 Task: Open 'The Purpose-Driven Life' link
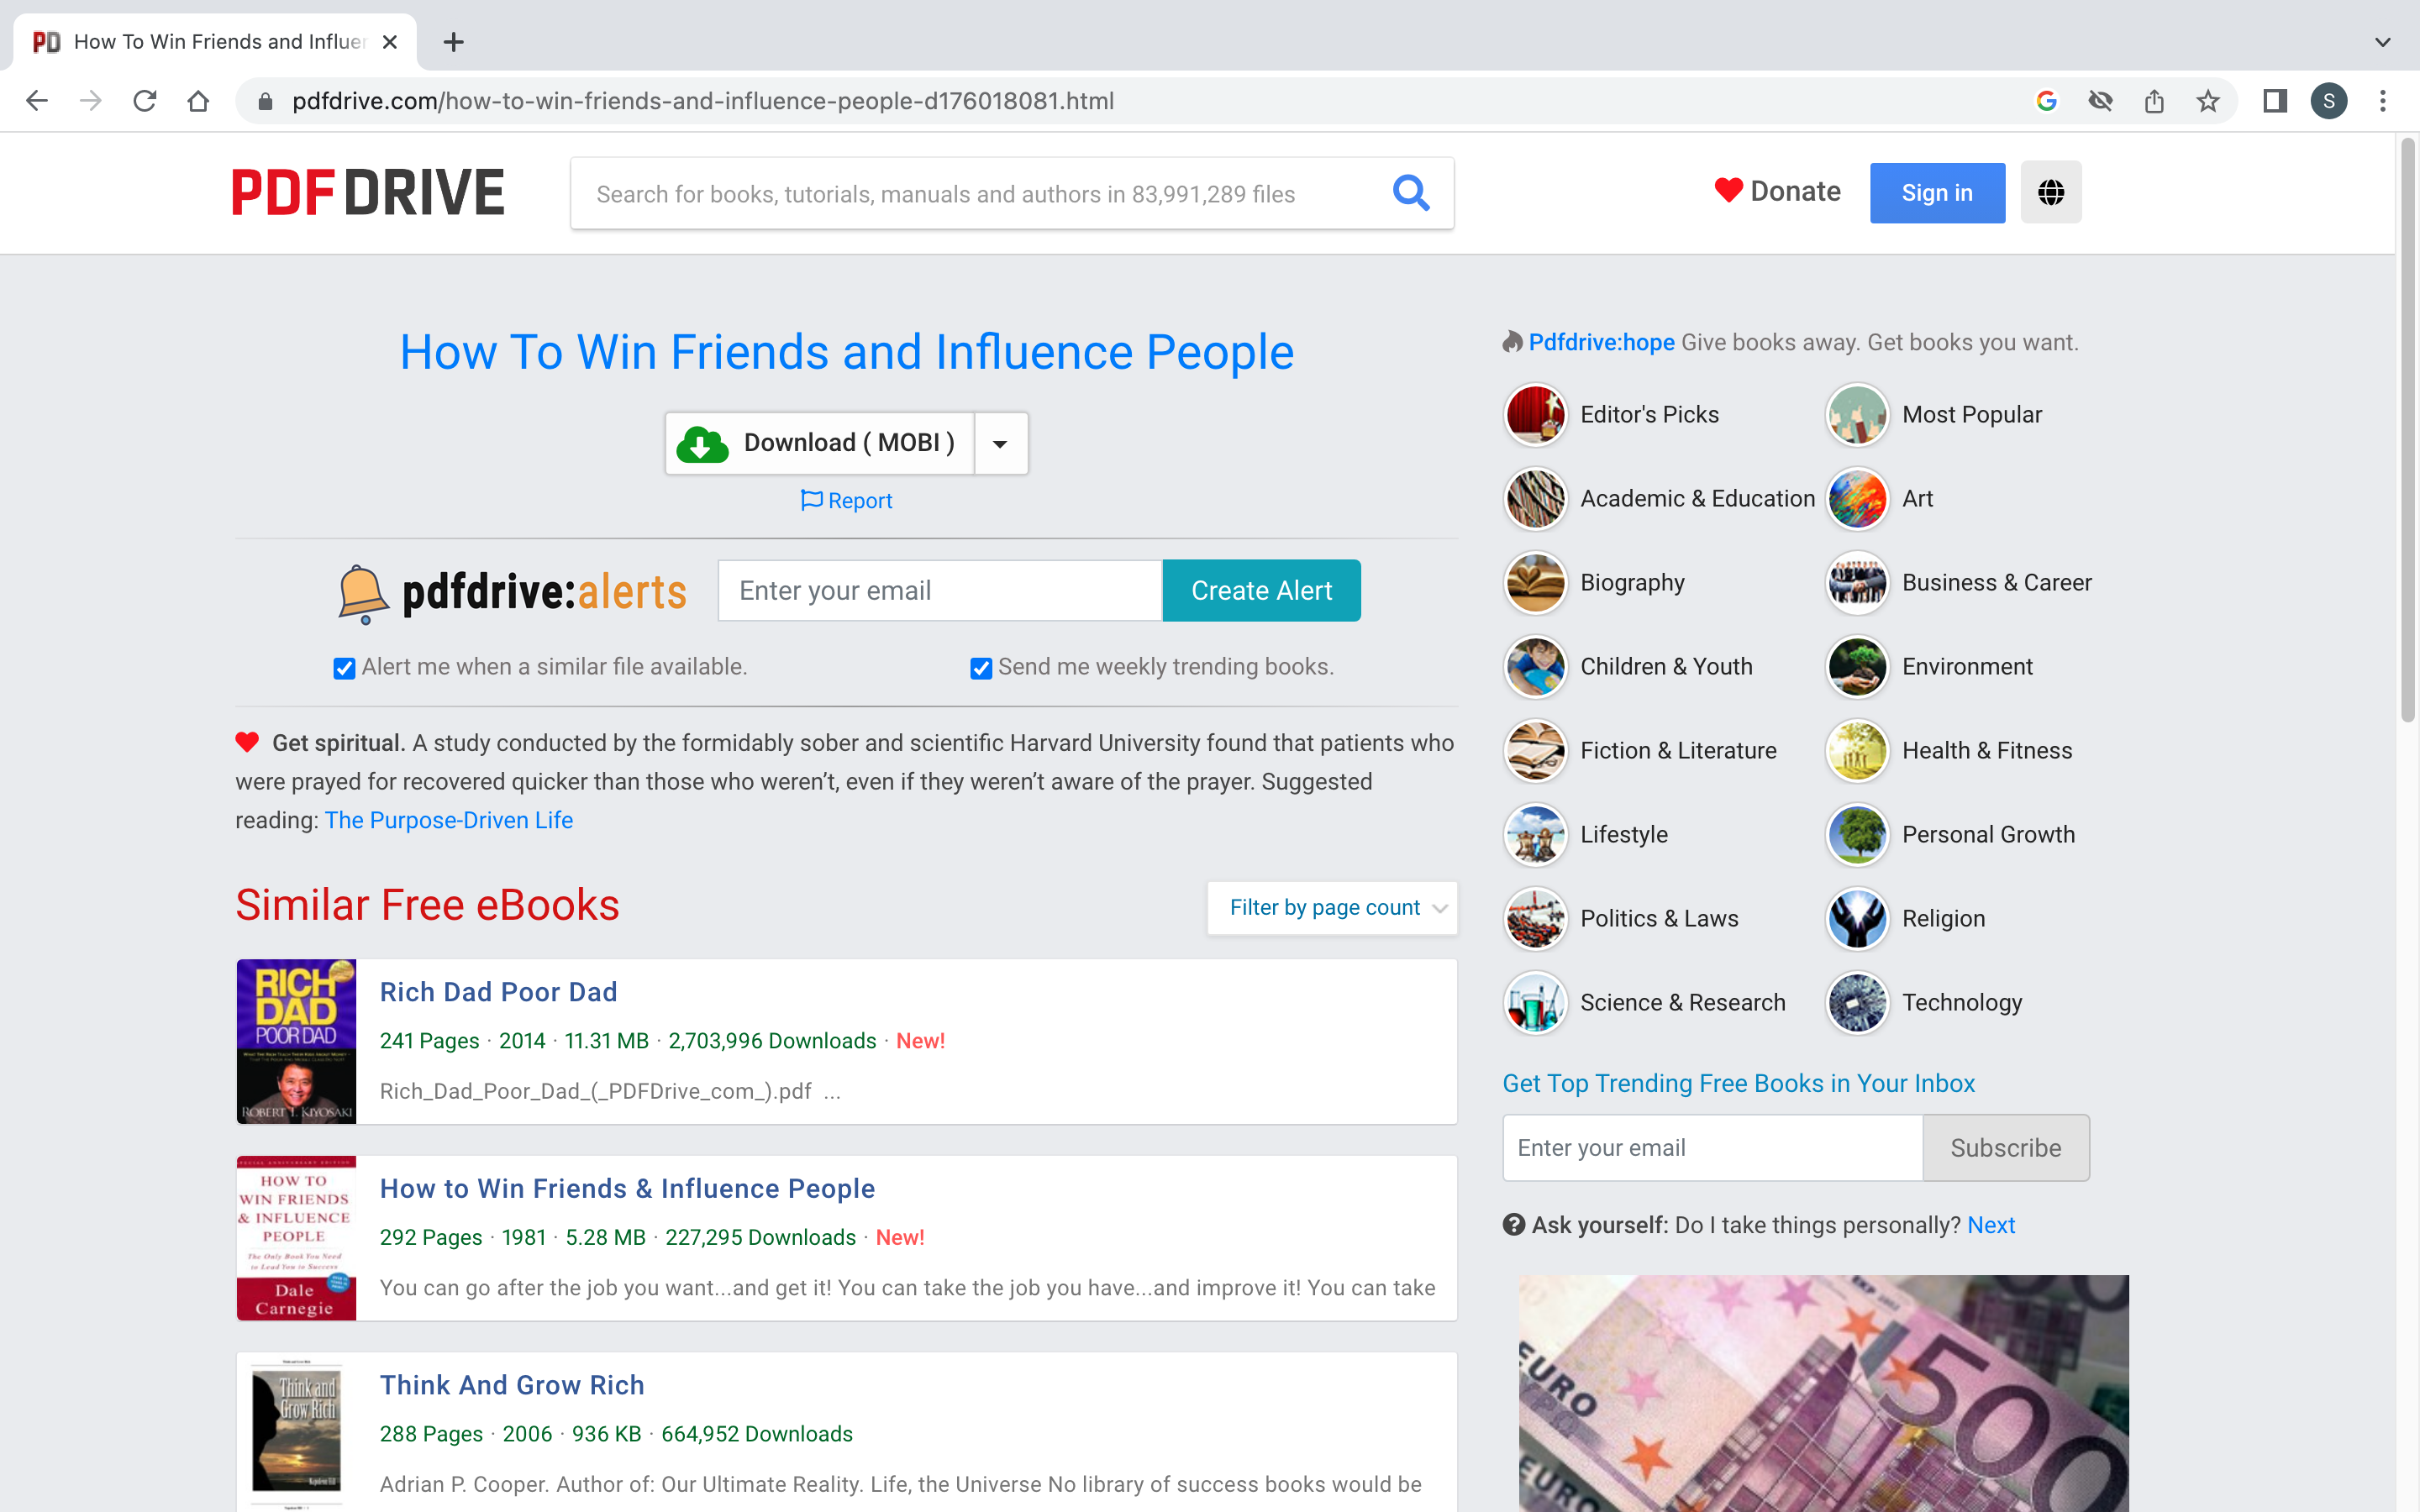[448, 820]
